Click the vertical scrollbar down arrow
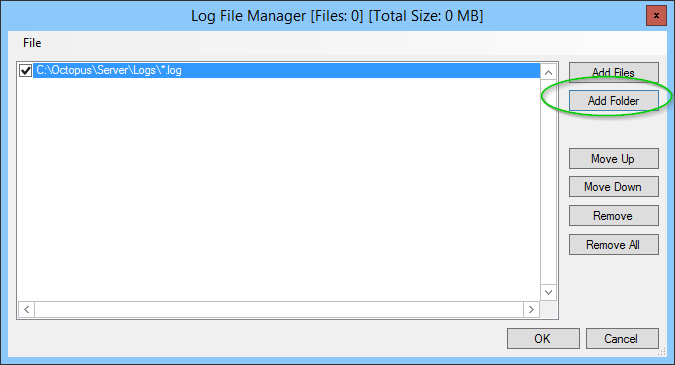This screenshot has width=675, height=365. [548, 292]
